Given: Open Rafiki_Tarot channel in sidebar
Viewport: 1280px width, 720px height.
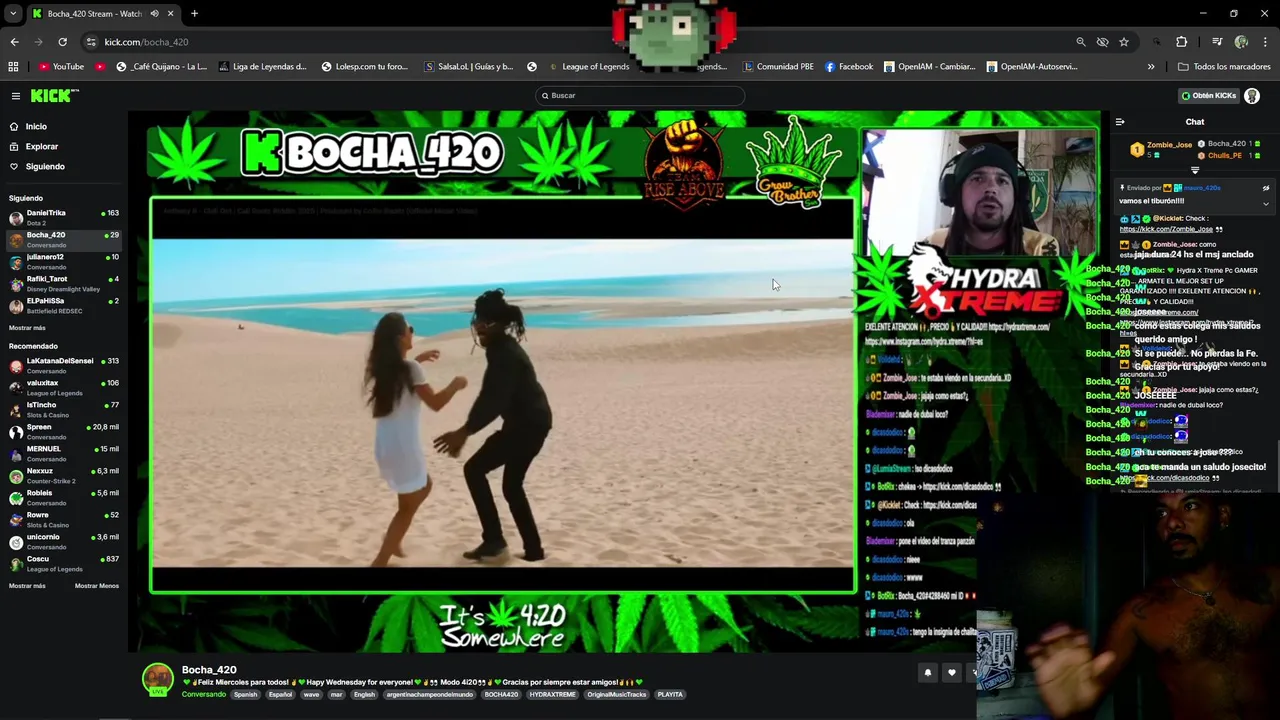Looking at the screenshot, I should tap(63, 283).
